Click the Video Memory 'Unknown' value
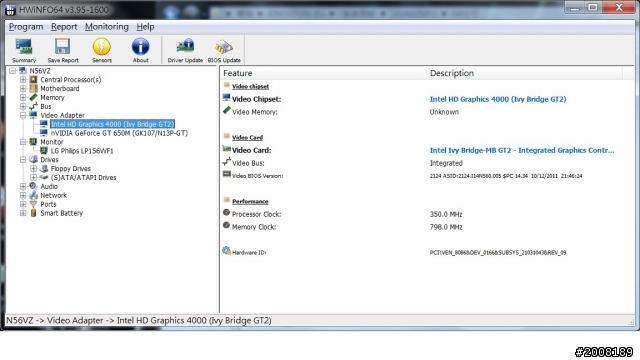Viewport: 640px width, 360px height. click(444, 112)
